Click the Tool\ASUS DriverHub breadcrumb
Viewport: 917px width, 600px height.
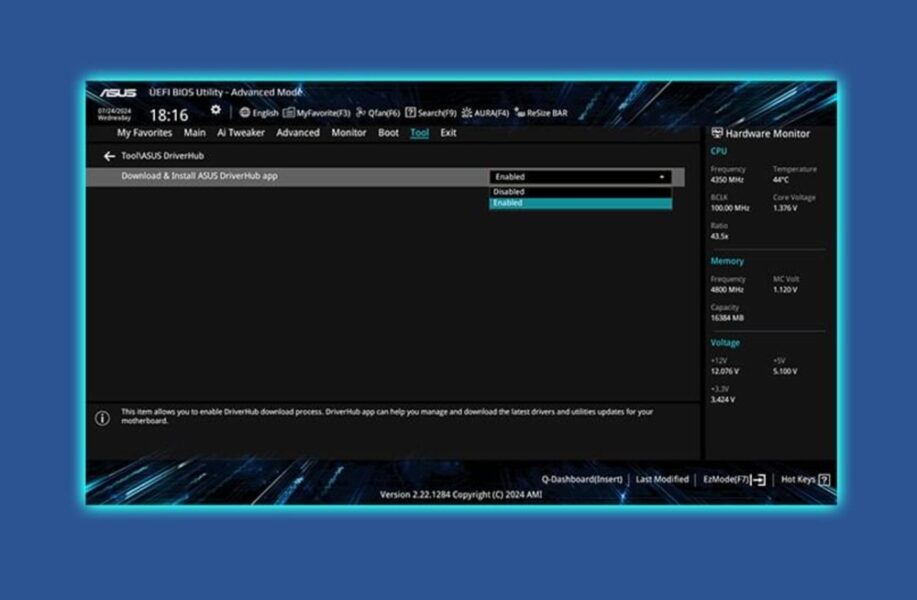163,156
